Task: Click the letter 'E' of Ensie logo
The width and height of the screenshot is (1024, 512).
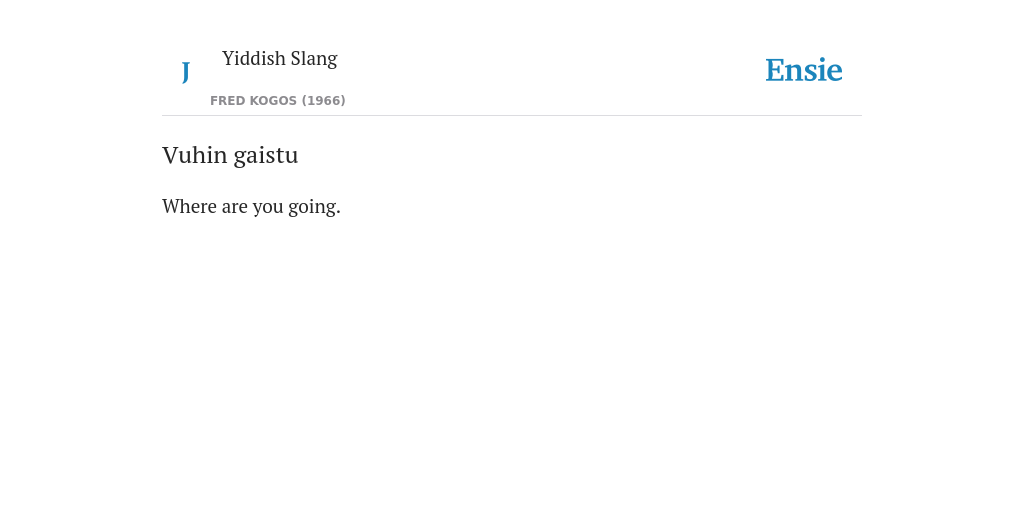Action: 775,70
